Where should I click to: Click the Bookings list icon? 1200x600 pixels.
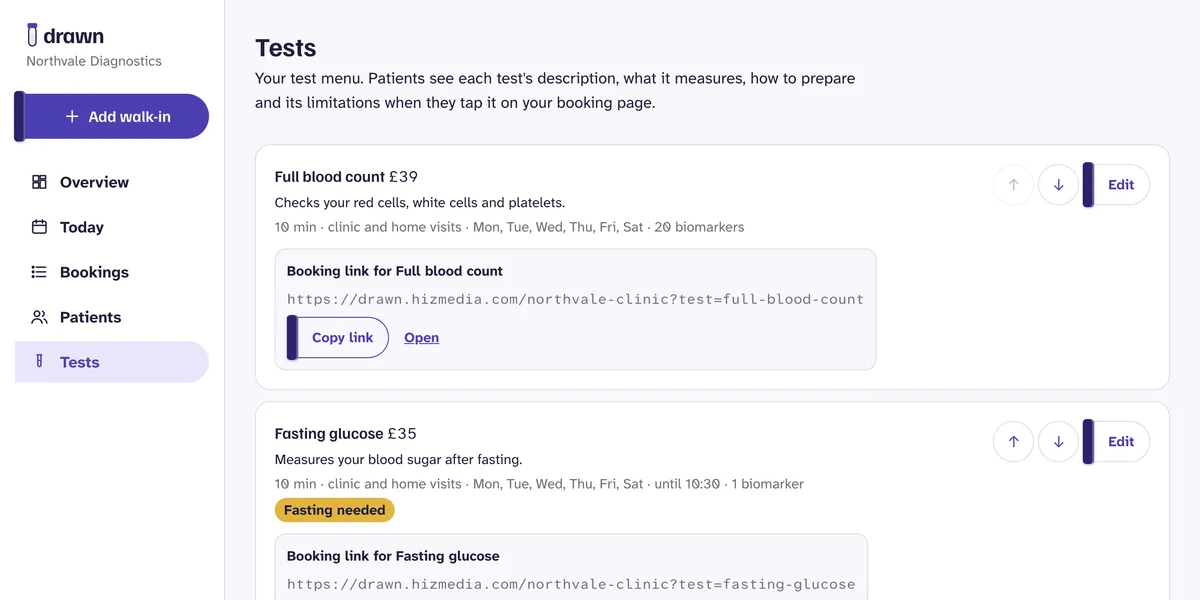tap(39, 272)
